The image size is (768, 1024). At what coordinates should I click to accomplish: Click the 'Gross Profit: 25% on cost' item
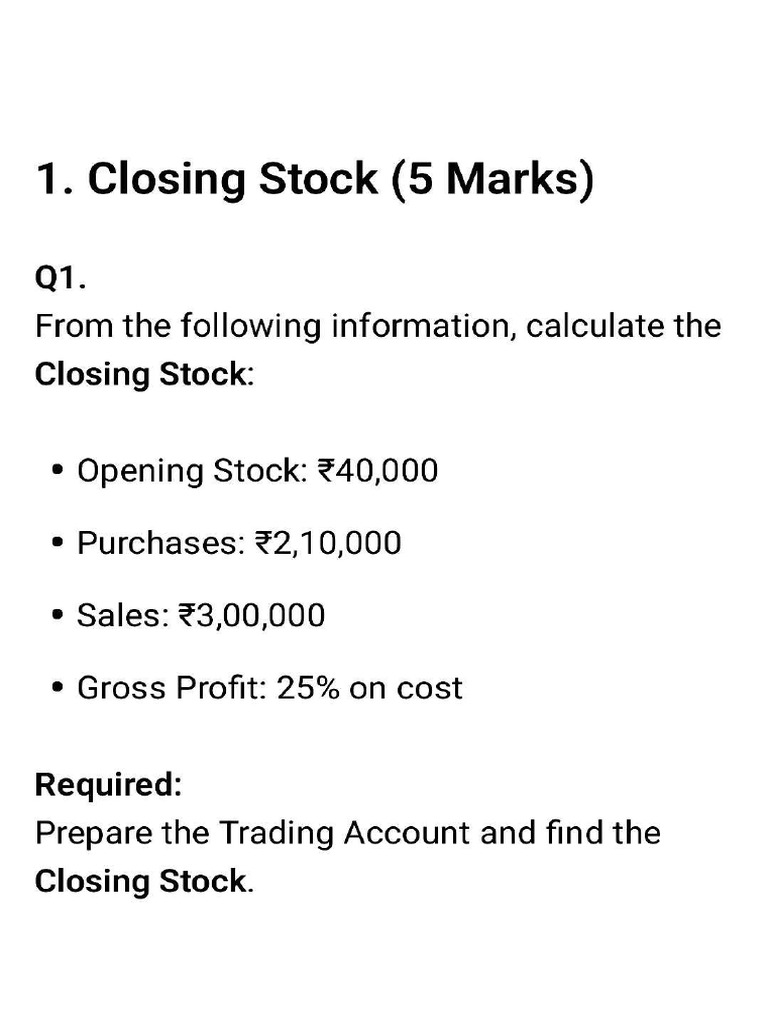pyautogui.click(x=270, y=688)
